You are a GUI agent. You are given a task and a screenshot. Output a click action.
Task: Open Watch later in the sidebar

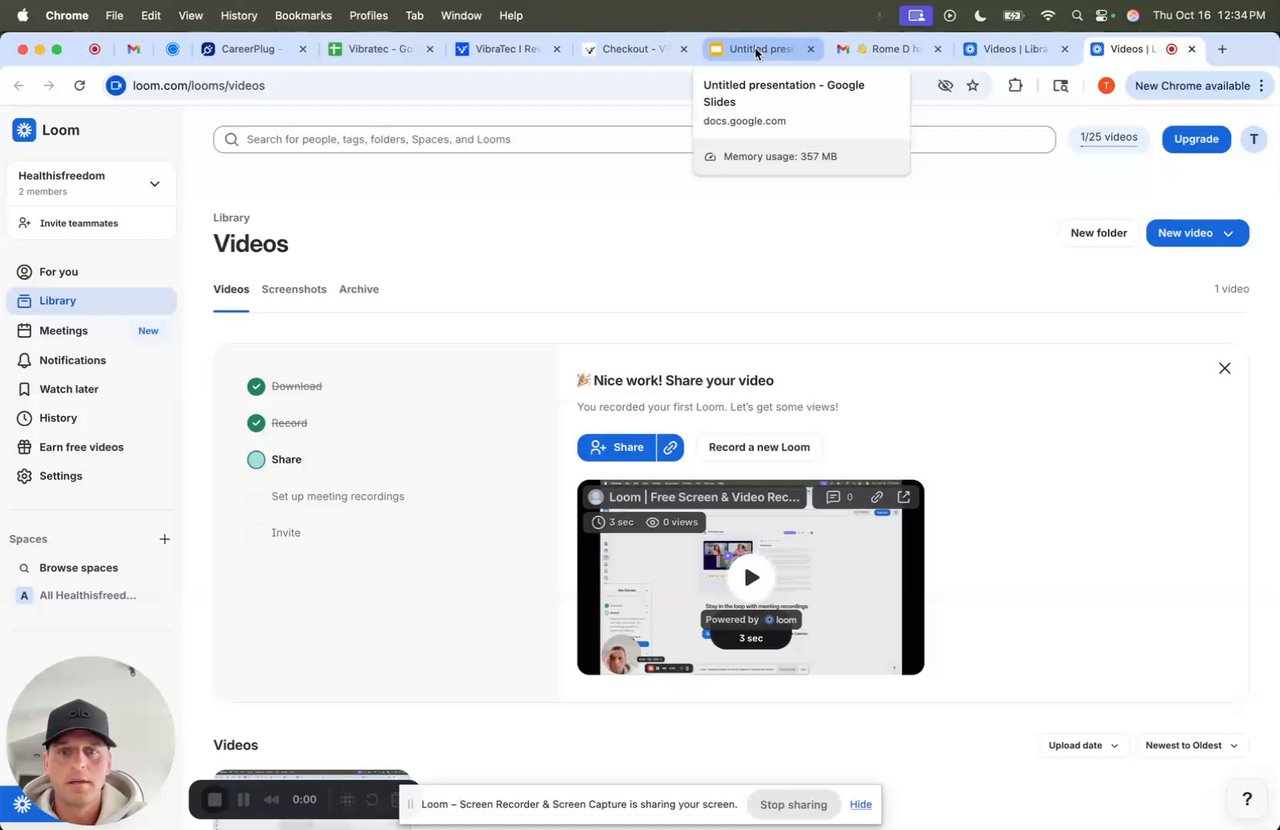(92, 389)
